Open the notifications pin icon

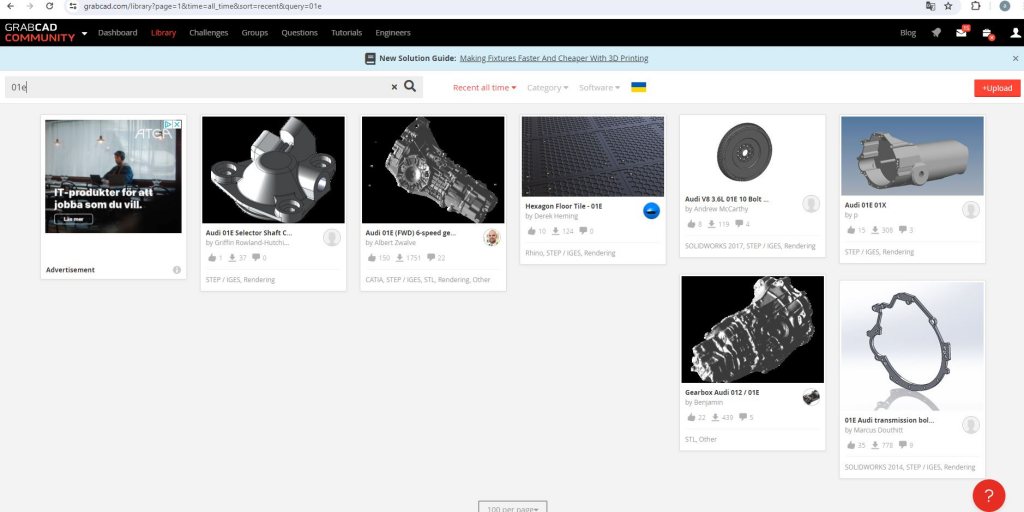[936, 33]
